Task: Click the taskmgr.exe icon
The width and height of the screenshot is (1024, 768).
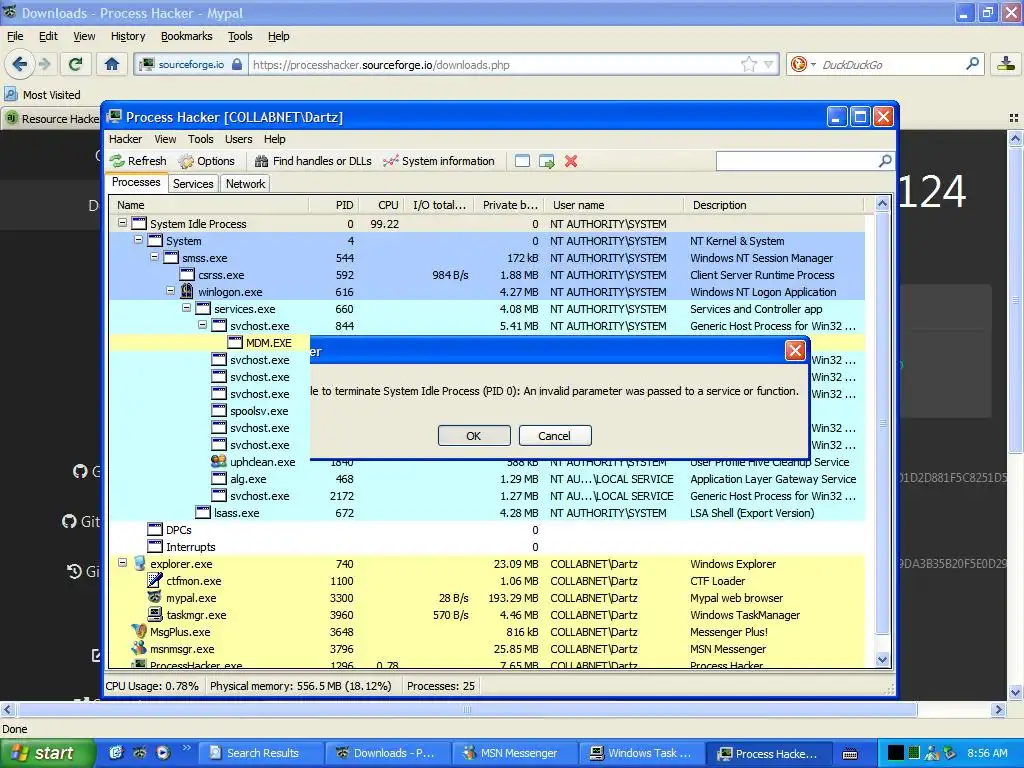Action: [x=155, y=614]
